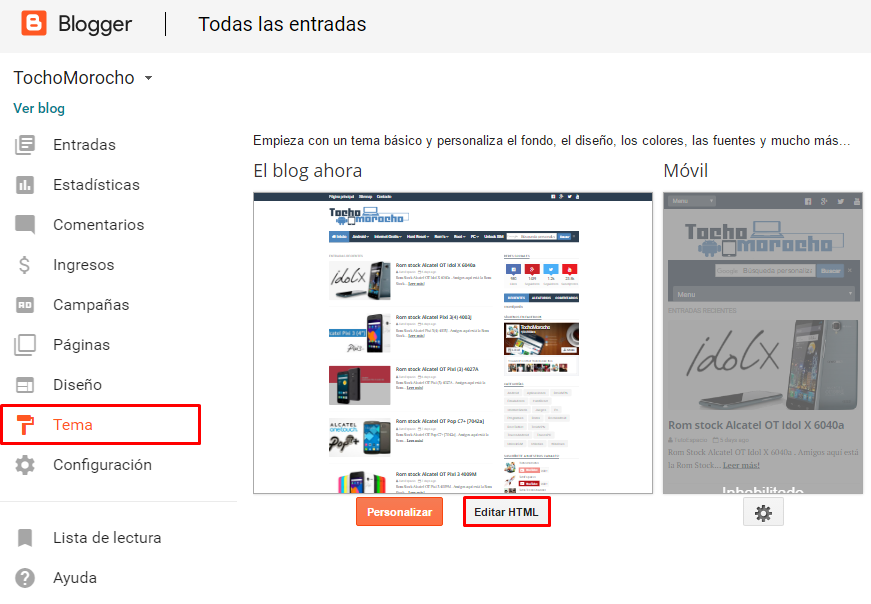The height and width of the screenshot is (604, 871).
Task: Click the Editar HTML button
Action: pyautogui.click(x=507, y=512)
